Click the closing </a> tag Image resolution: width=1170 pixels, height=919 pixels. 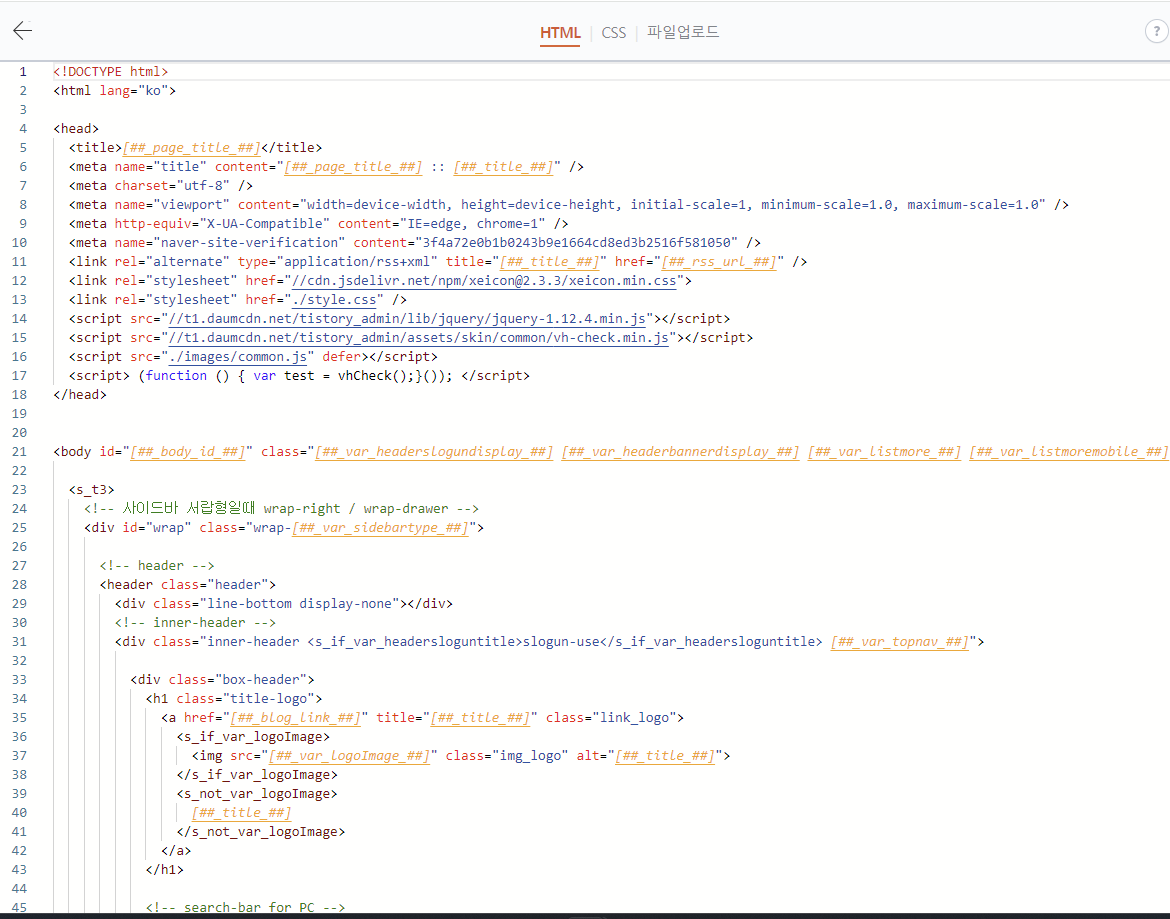coord(176,850)
